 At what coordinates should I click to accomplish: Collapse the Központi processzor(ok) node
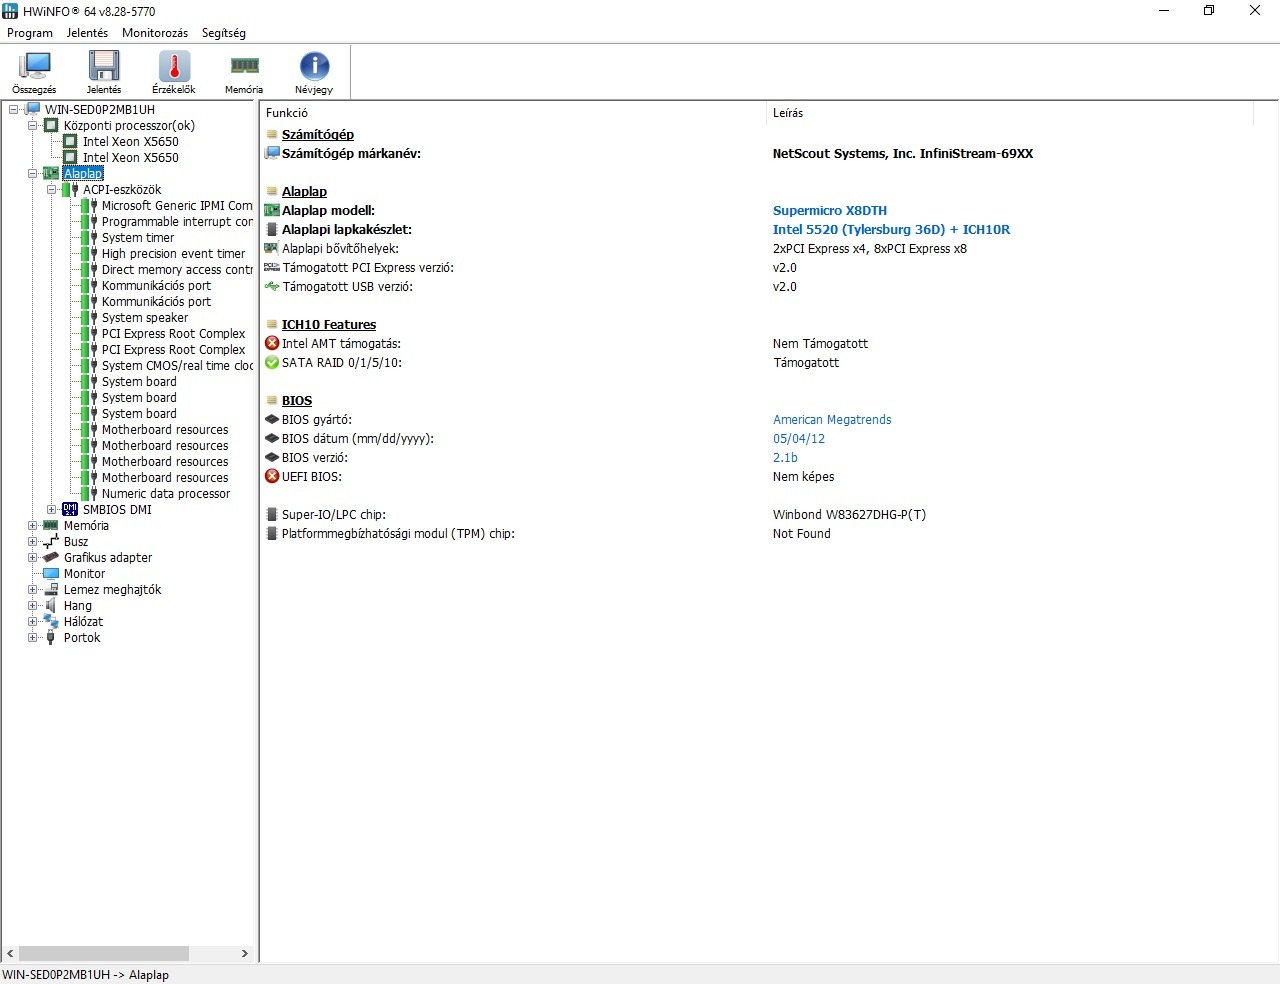pos(32,126)
